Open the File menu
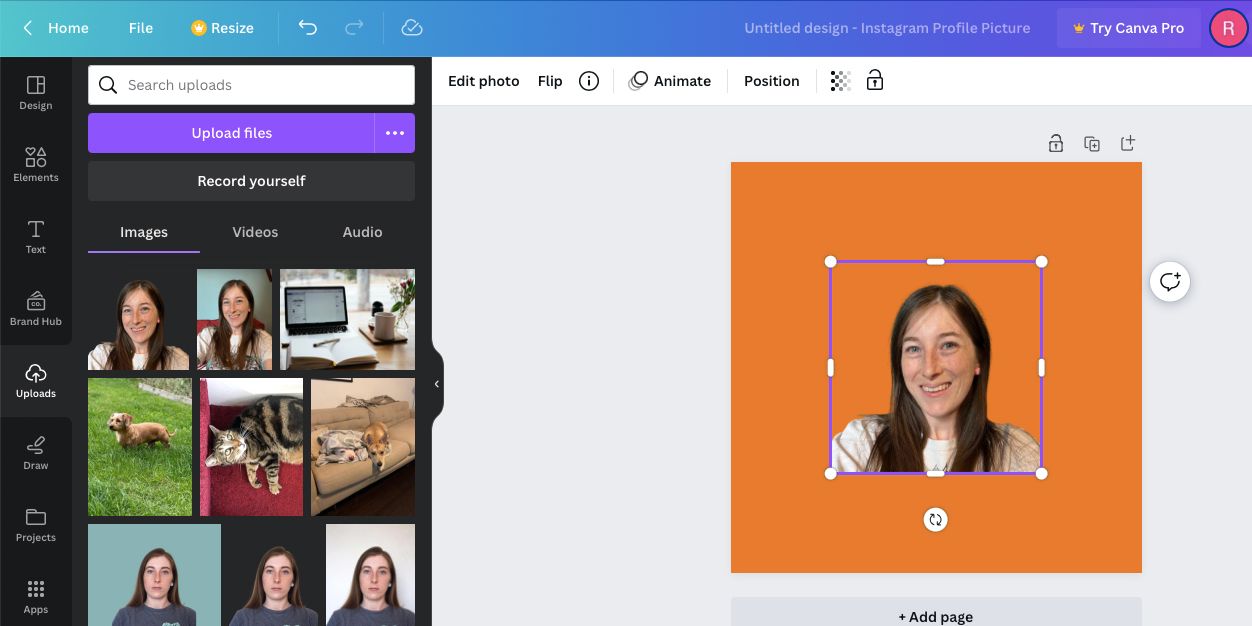Viewport: 1252px width, 626px height. 141,28
